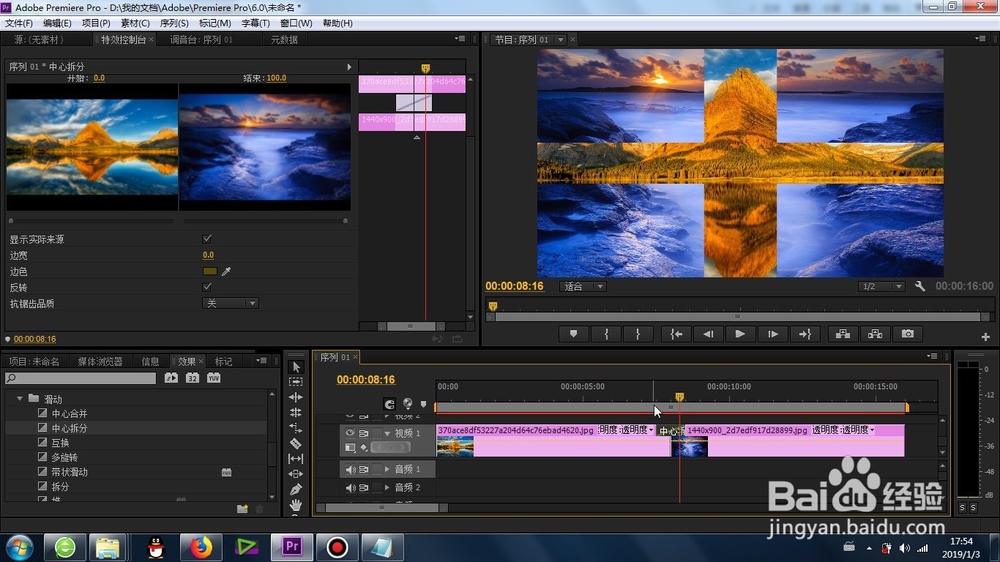Toggle 视频 1 sync lock
1000x562 pixels.
point(364,433)
